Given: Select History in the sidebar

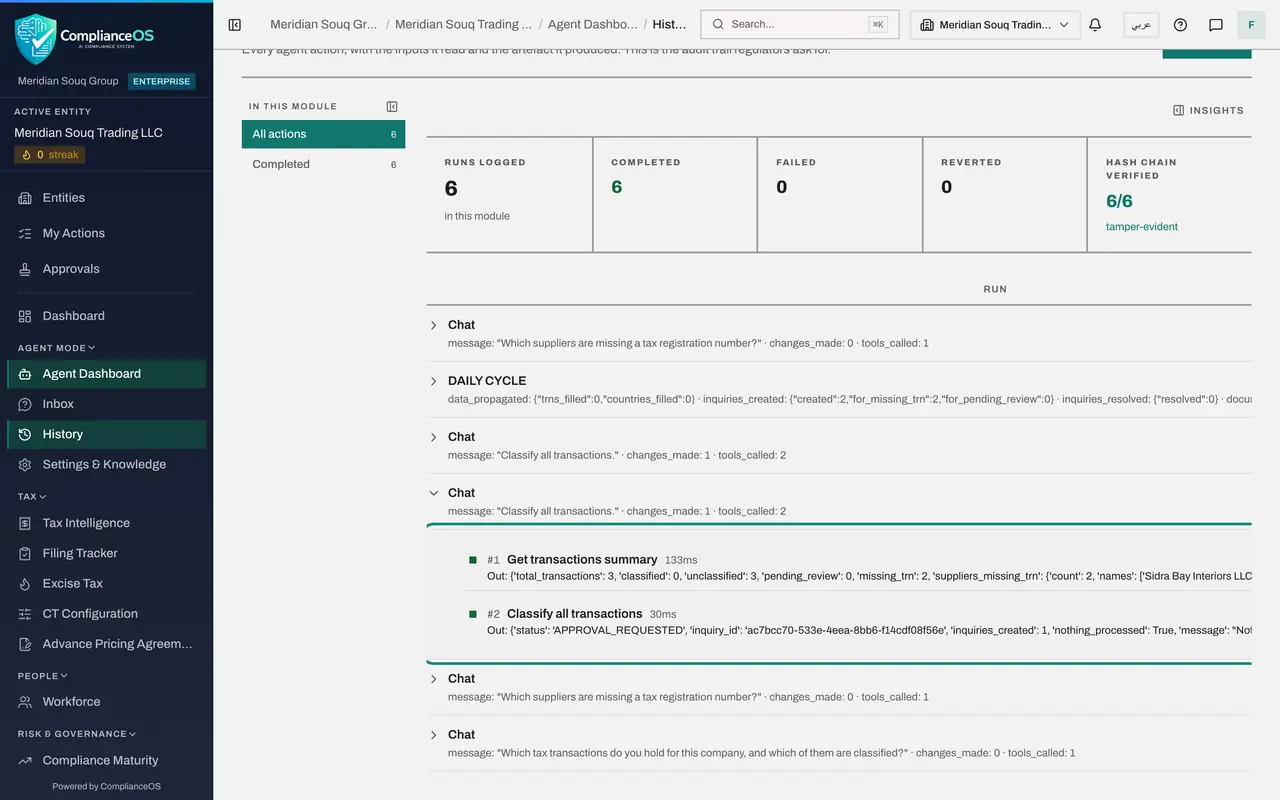Looking at the screenshot, I should point(106,434).
